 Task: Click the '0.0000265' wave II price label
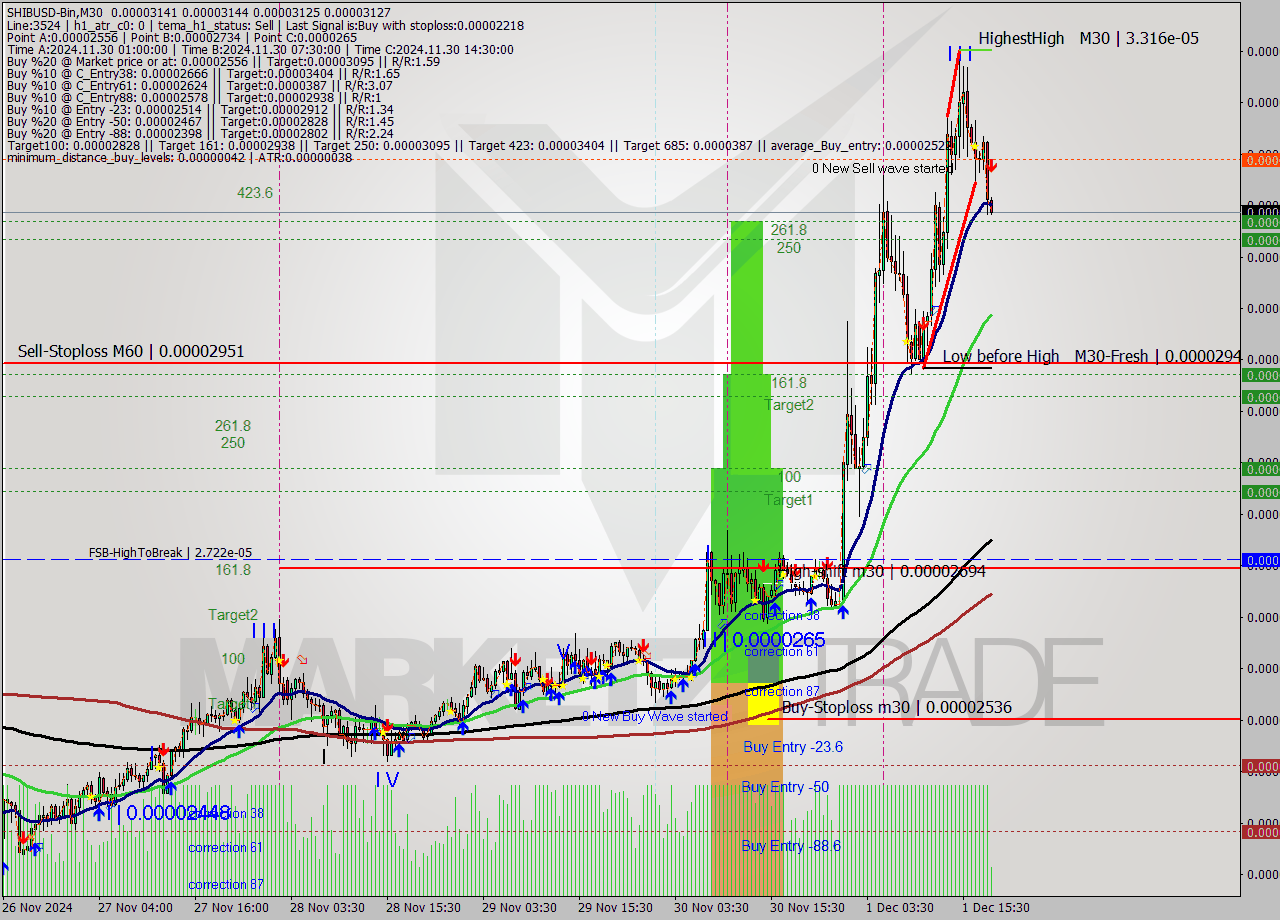pos(778,639)
